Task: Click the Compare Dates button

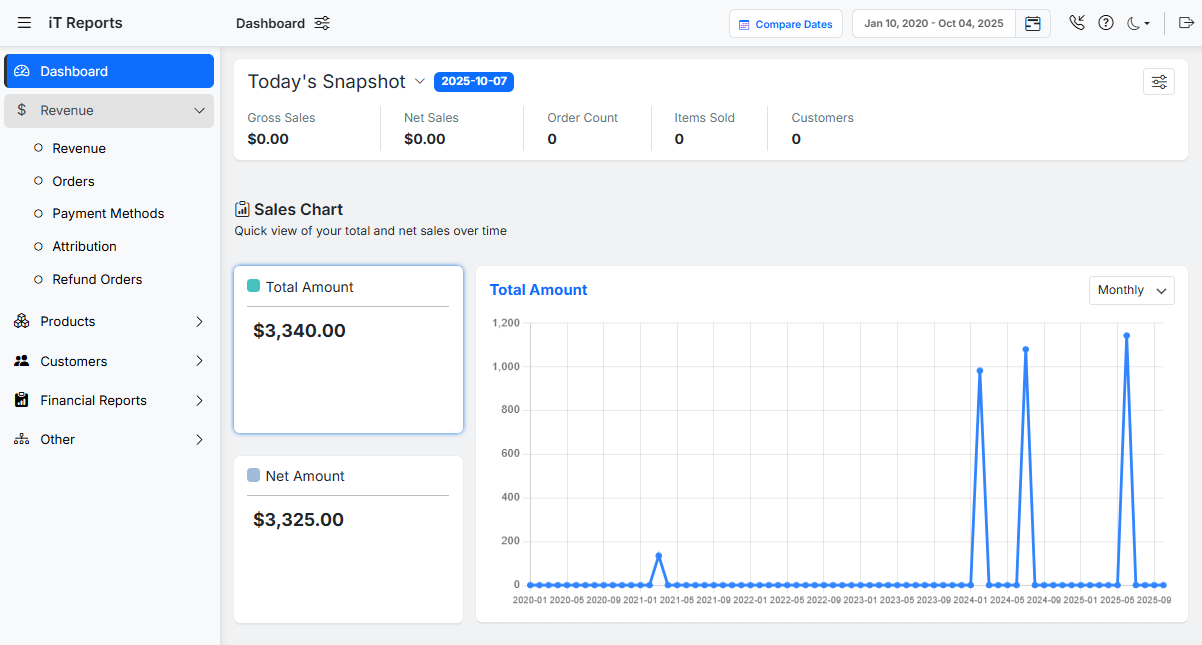Action: pyautogui.click(x=786, y=24)
